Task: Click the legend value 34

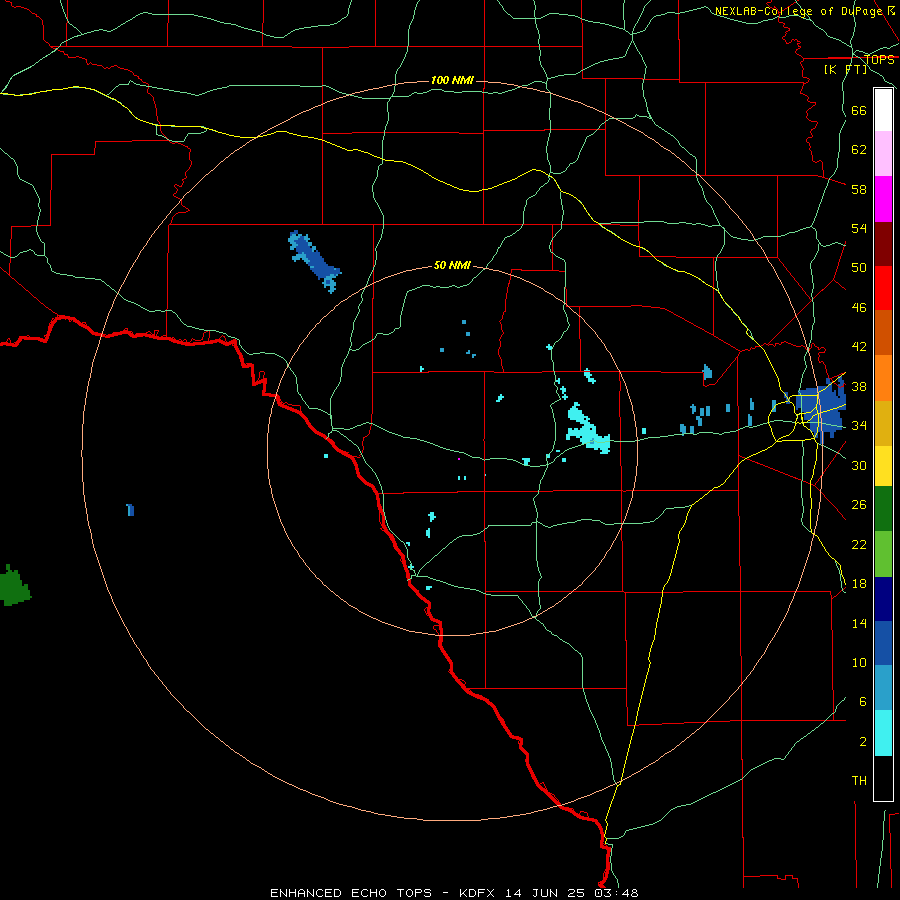Action: coord(859,425)
